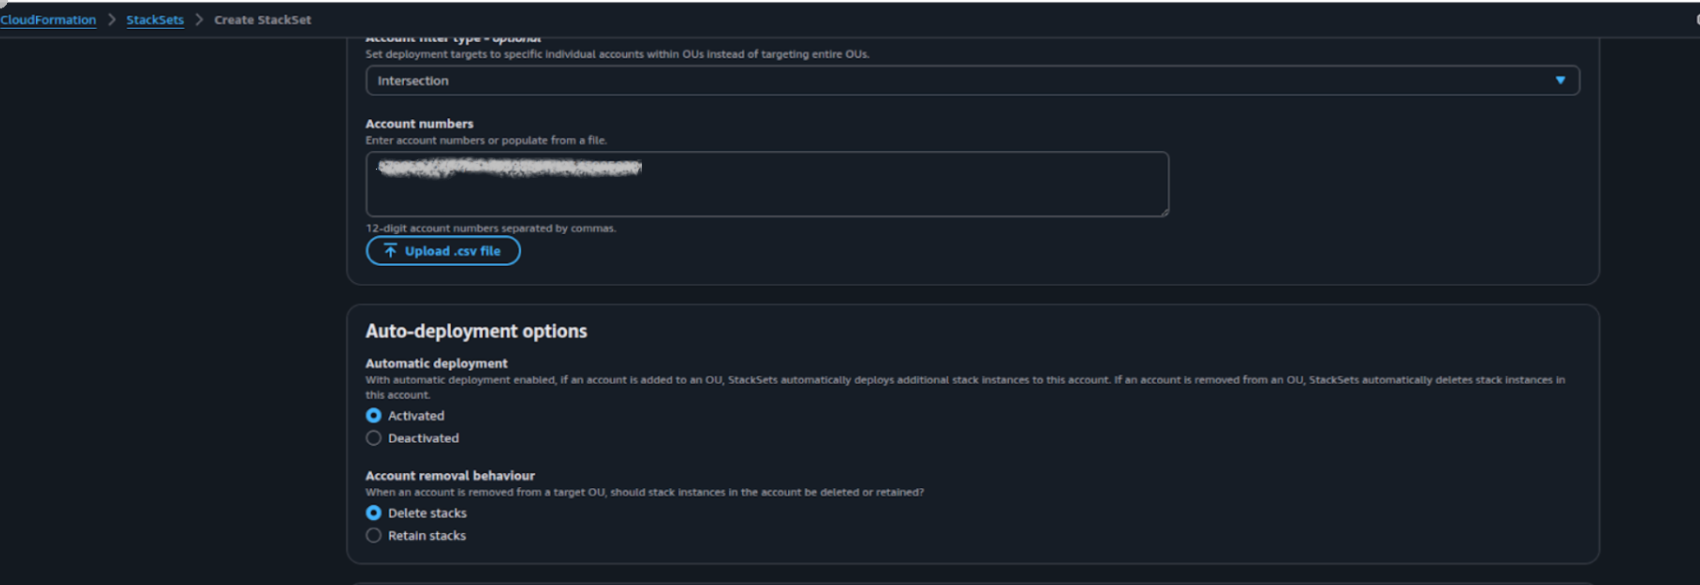Click chevron separator after StackSets breadcrumb

click(199, 20)
